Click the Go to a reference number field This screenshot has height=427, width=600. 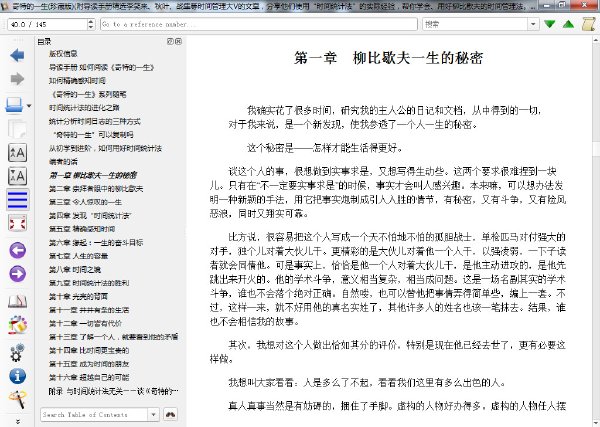click(259, 24)
